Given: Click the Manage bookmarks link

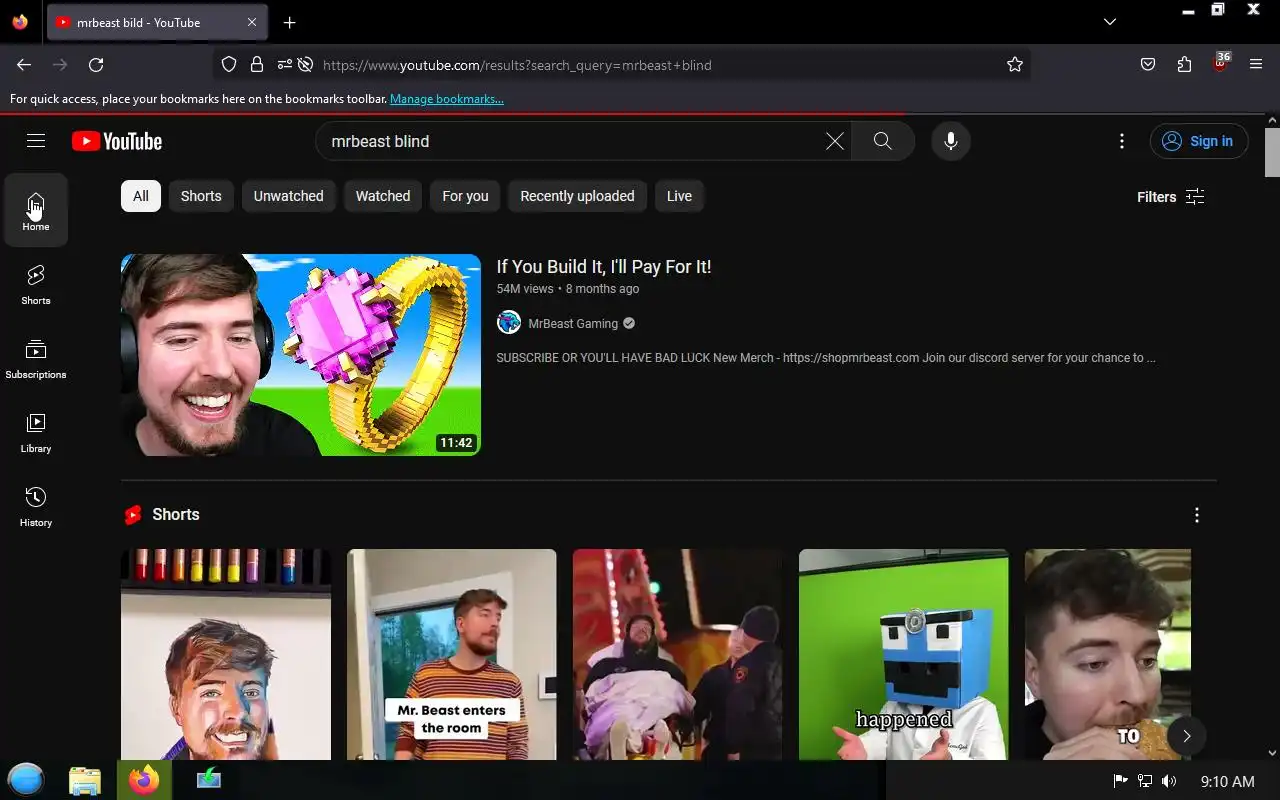Looking at the screenshot, I should 447,99.
